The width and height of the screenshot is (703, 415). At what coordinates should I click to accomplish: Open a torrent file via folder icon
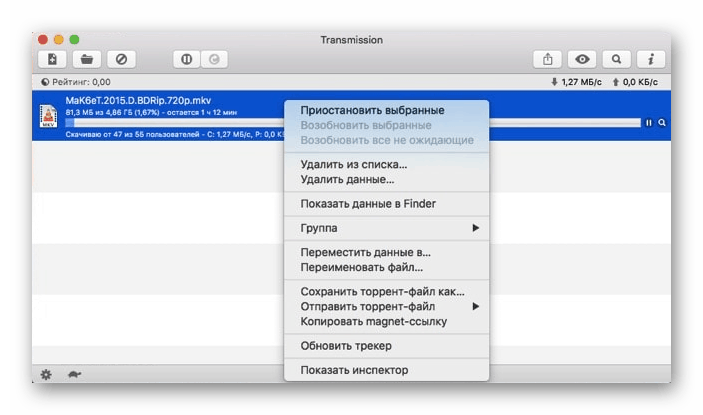pyautogui.click(x=87, y=59)
